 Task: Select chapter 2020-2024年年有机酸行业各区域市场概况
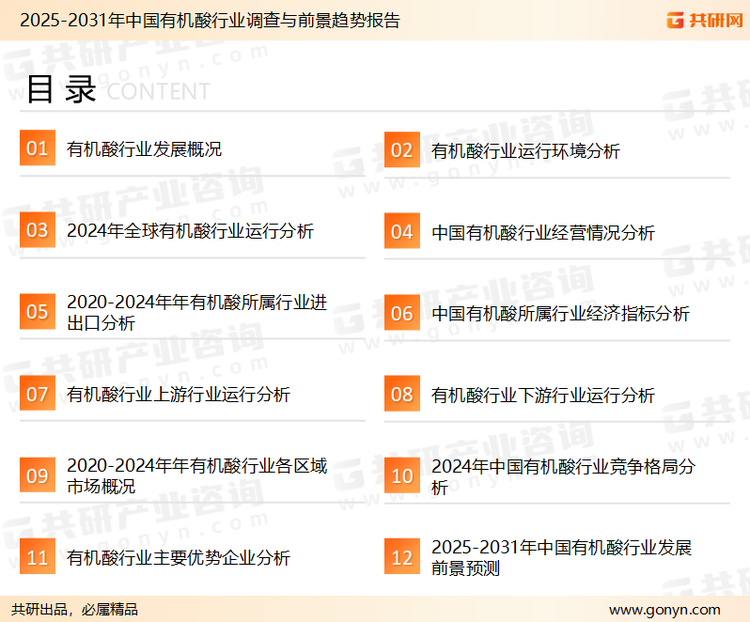point(197,476)
